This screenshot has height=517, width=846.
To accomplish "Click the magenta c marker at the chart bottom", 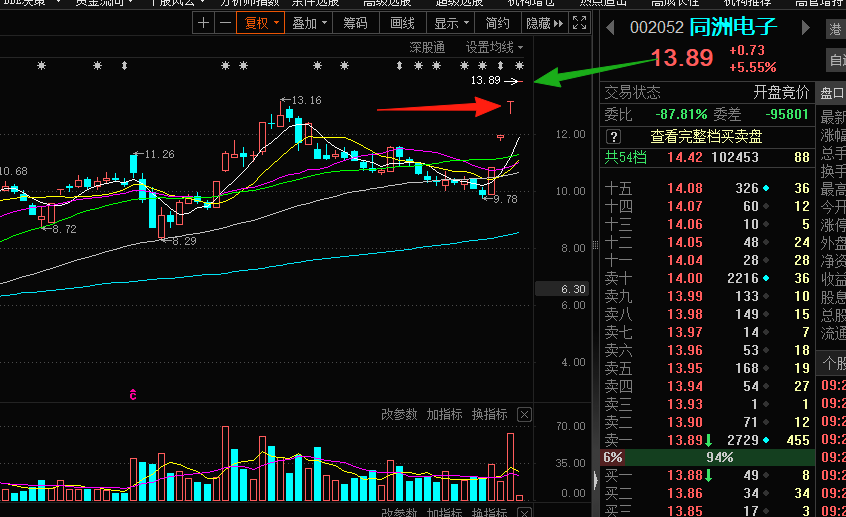I will [133, 395].
